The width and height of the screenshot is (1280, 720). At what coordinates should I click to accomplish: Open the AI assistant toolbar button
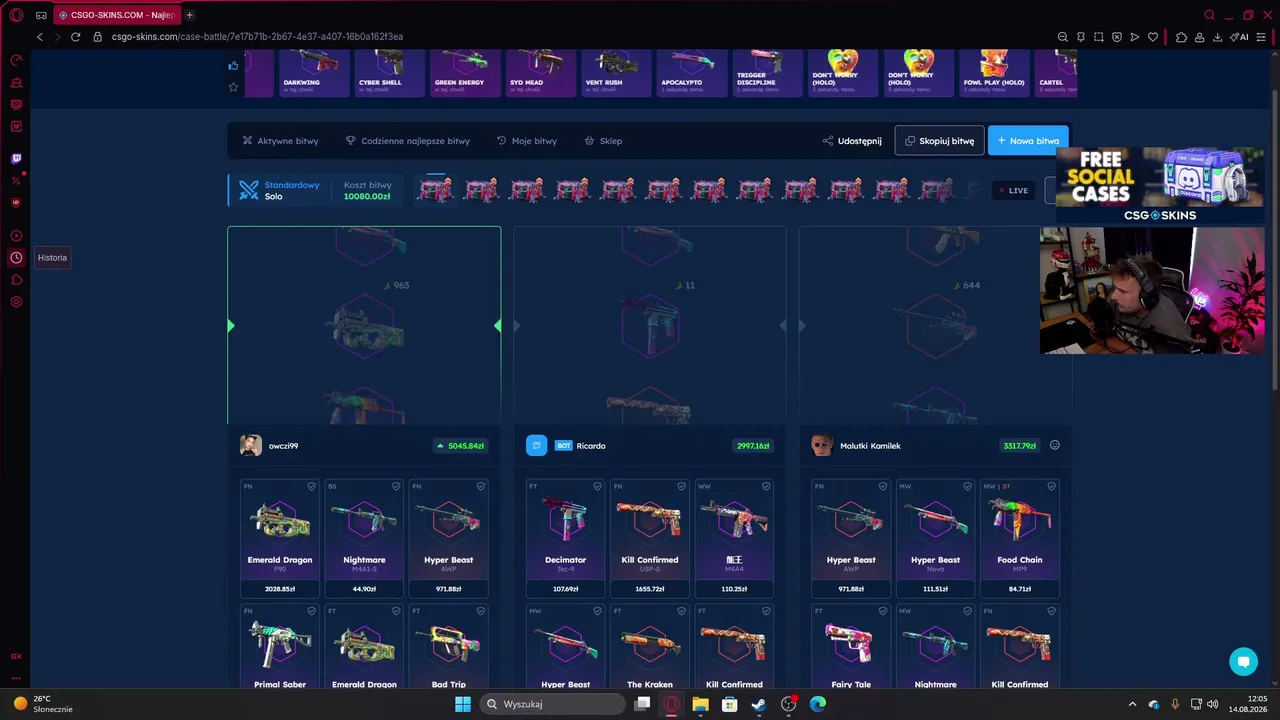click(1239, 37)
